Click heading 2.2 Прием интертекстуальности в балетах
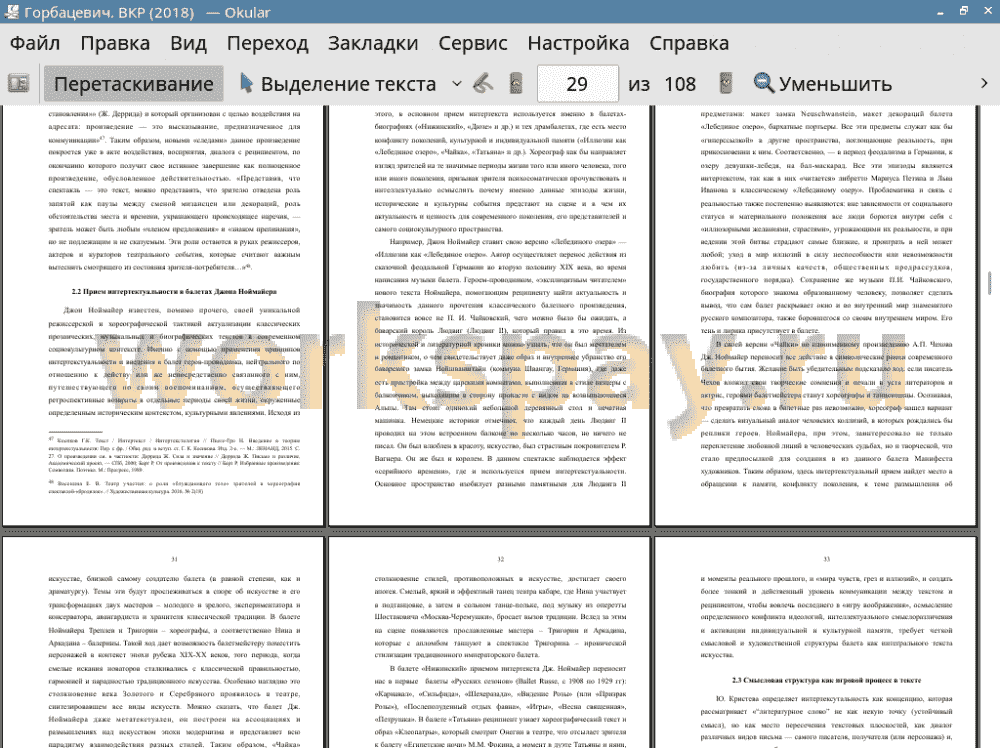 click(173, 291)
